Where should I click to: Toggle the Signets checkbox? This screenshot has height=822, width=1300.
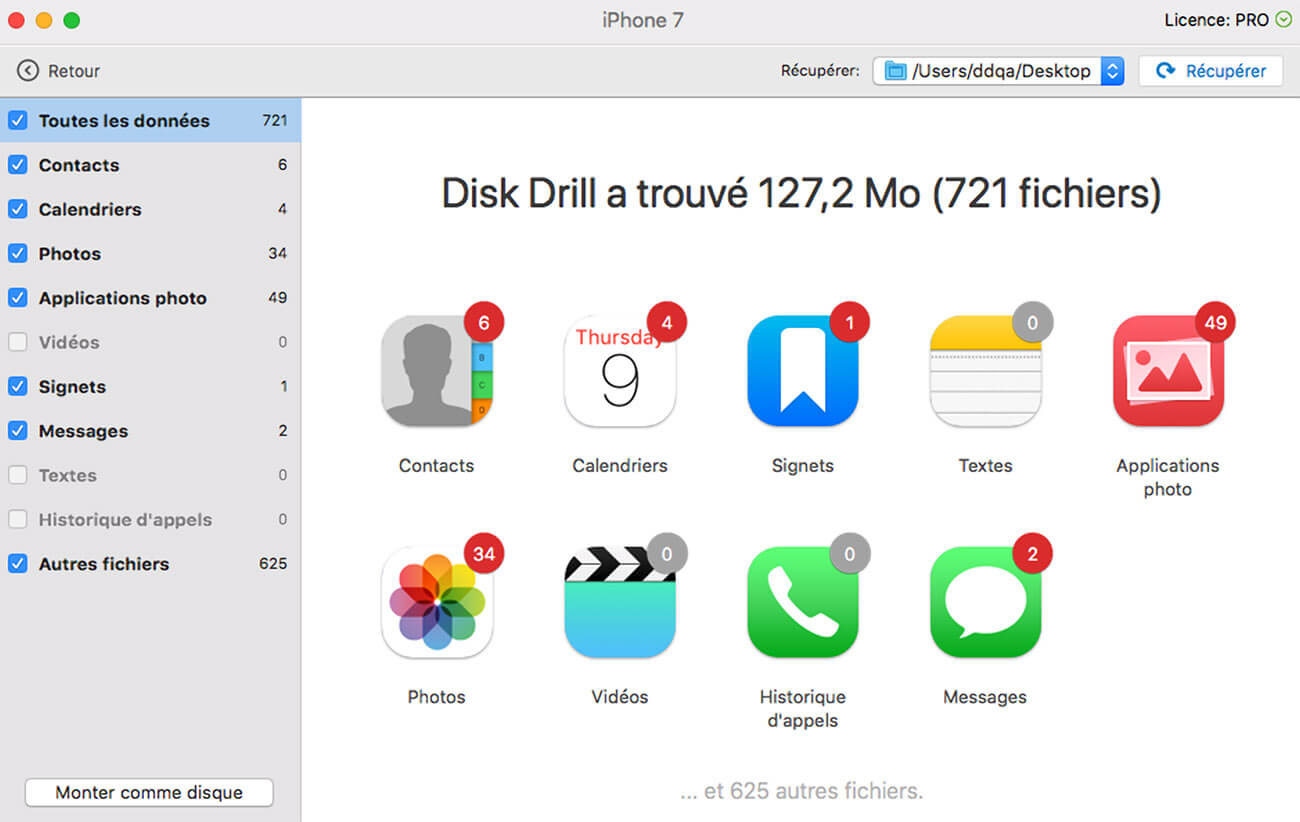(17, 386)
